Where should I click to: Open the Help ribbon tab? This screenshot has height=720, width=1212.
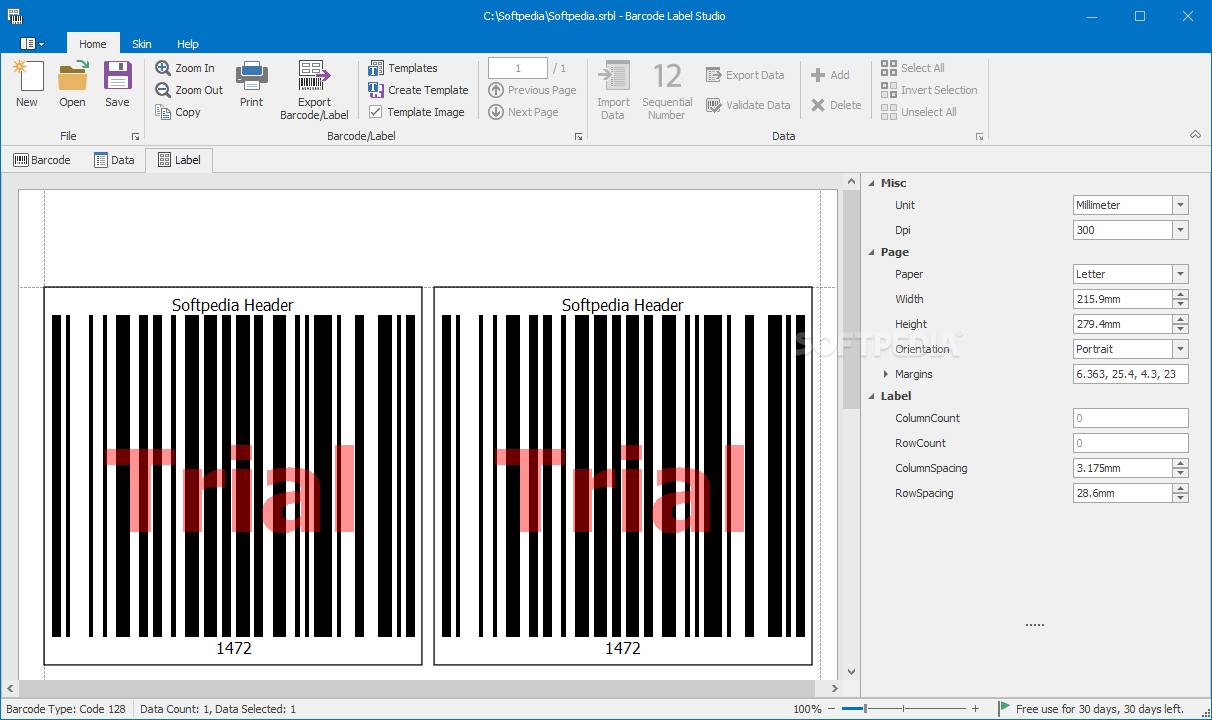point(188,44)
